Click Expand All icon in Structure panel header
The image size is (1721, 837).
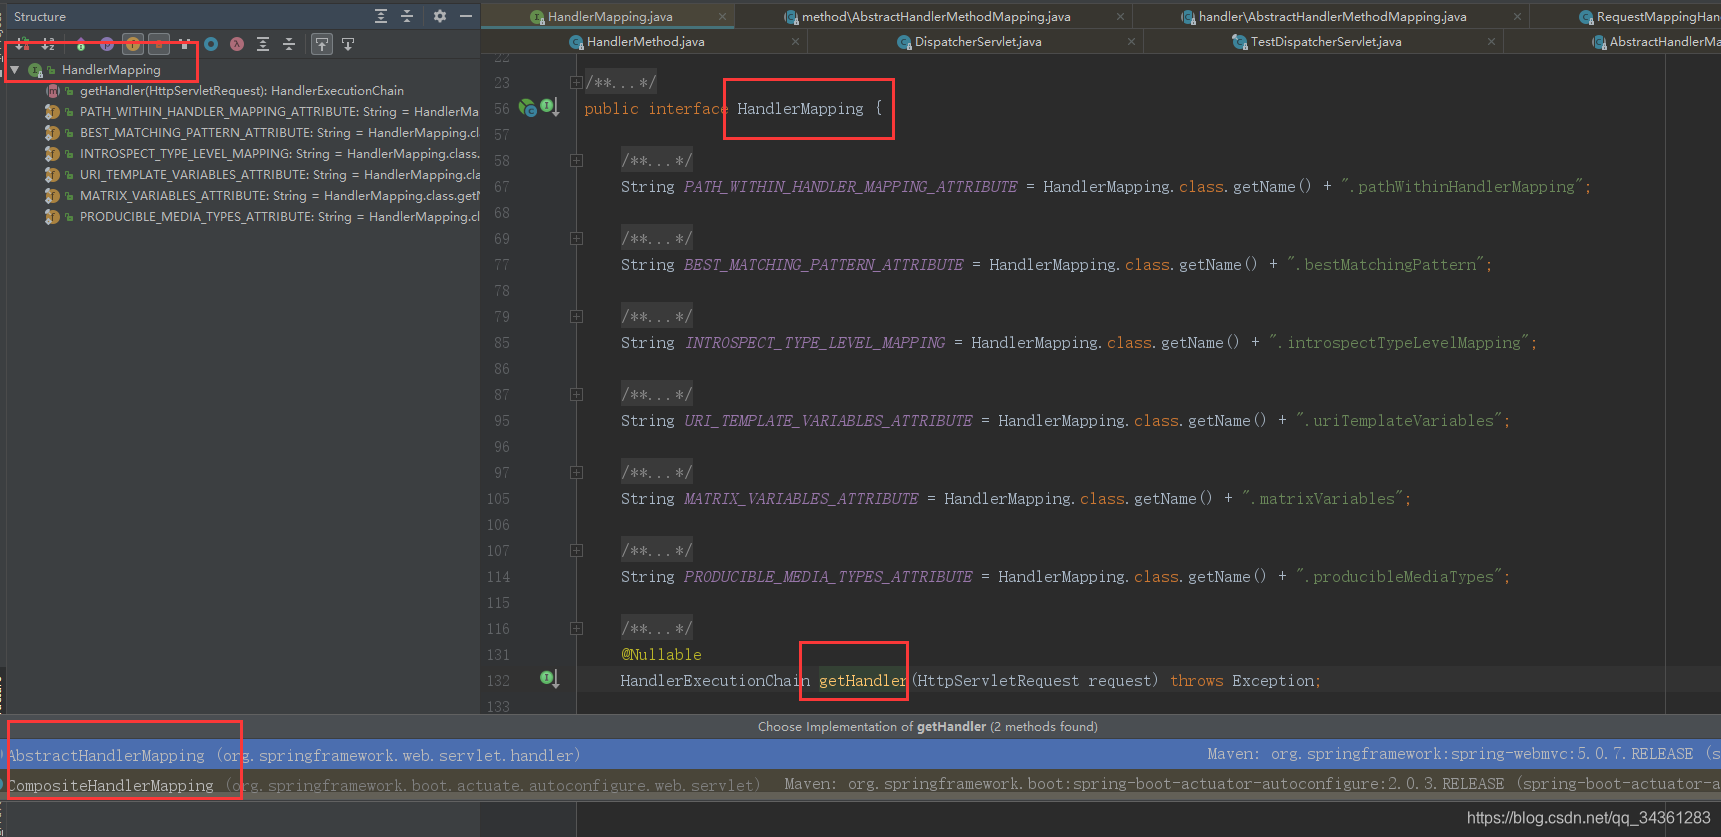(381, 16)
